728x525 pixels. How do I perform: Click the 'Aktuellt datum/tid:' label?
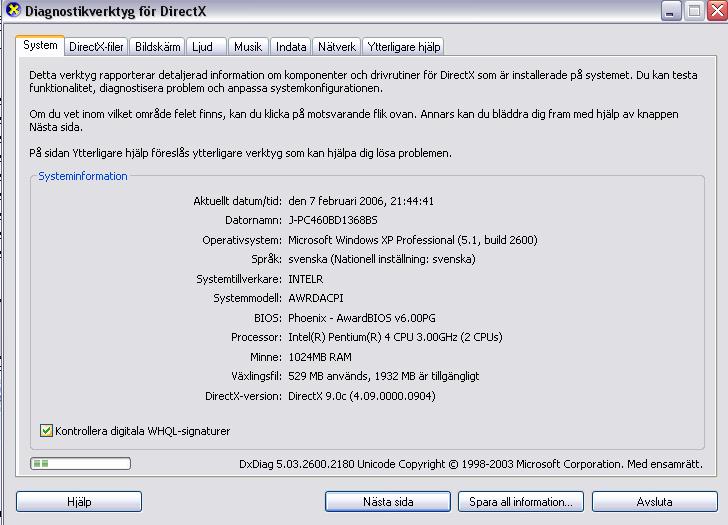237,201
